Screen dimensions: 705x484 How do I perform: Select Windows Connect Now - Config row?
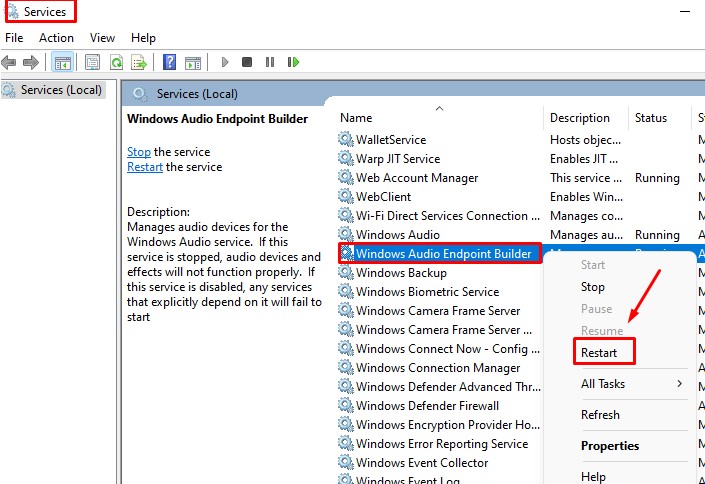tap(439, 349)
